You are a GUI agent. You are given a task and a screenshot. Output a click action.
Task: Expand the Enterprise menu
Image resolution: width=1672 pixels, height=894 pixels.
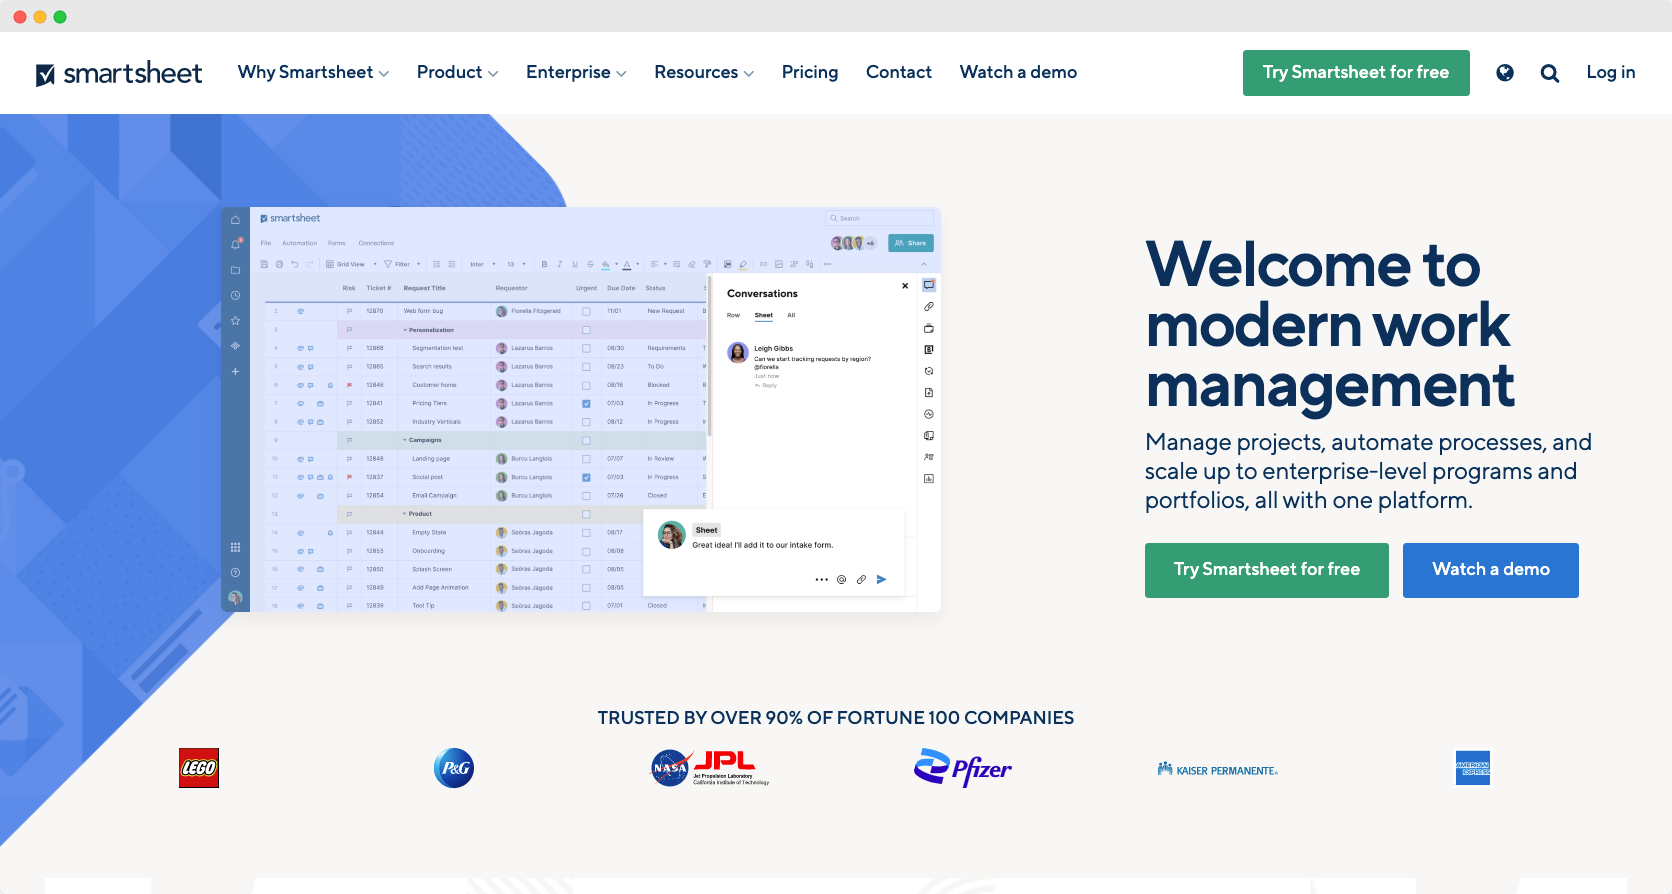pyautogui.click(x=576, y=72)
